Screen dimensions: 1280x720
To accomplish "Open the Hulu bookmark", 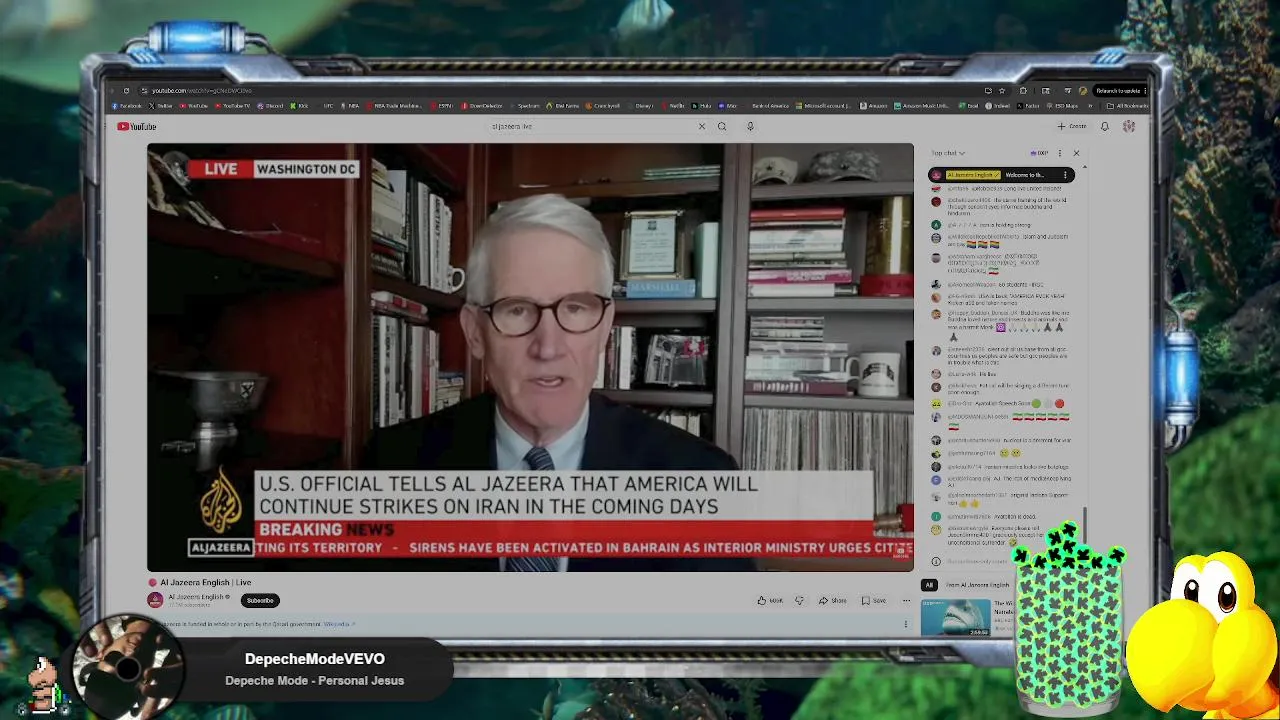I will 701,106.
